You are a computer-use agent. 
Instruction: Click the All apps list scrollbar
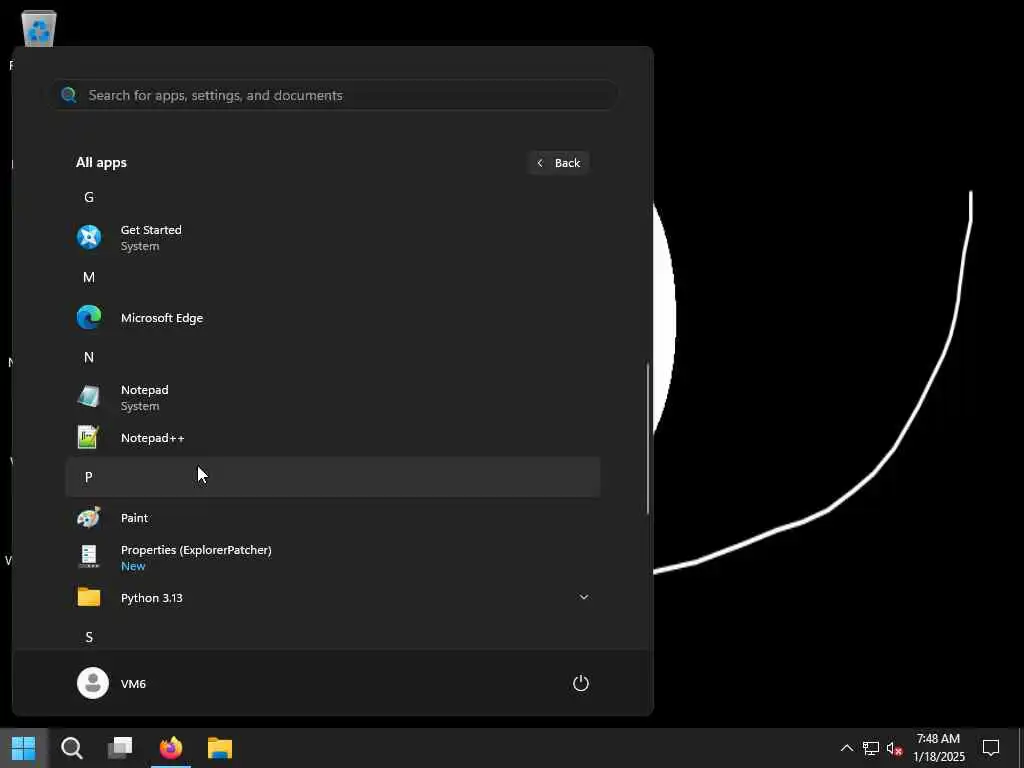648,438
